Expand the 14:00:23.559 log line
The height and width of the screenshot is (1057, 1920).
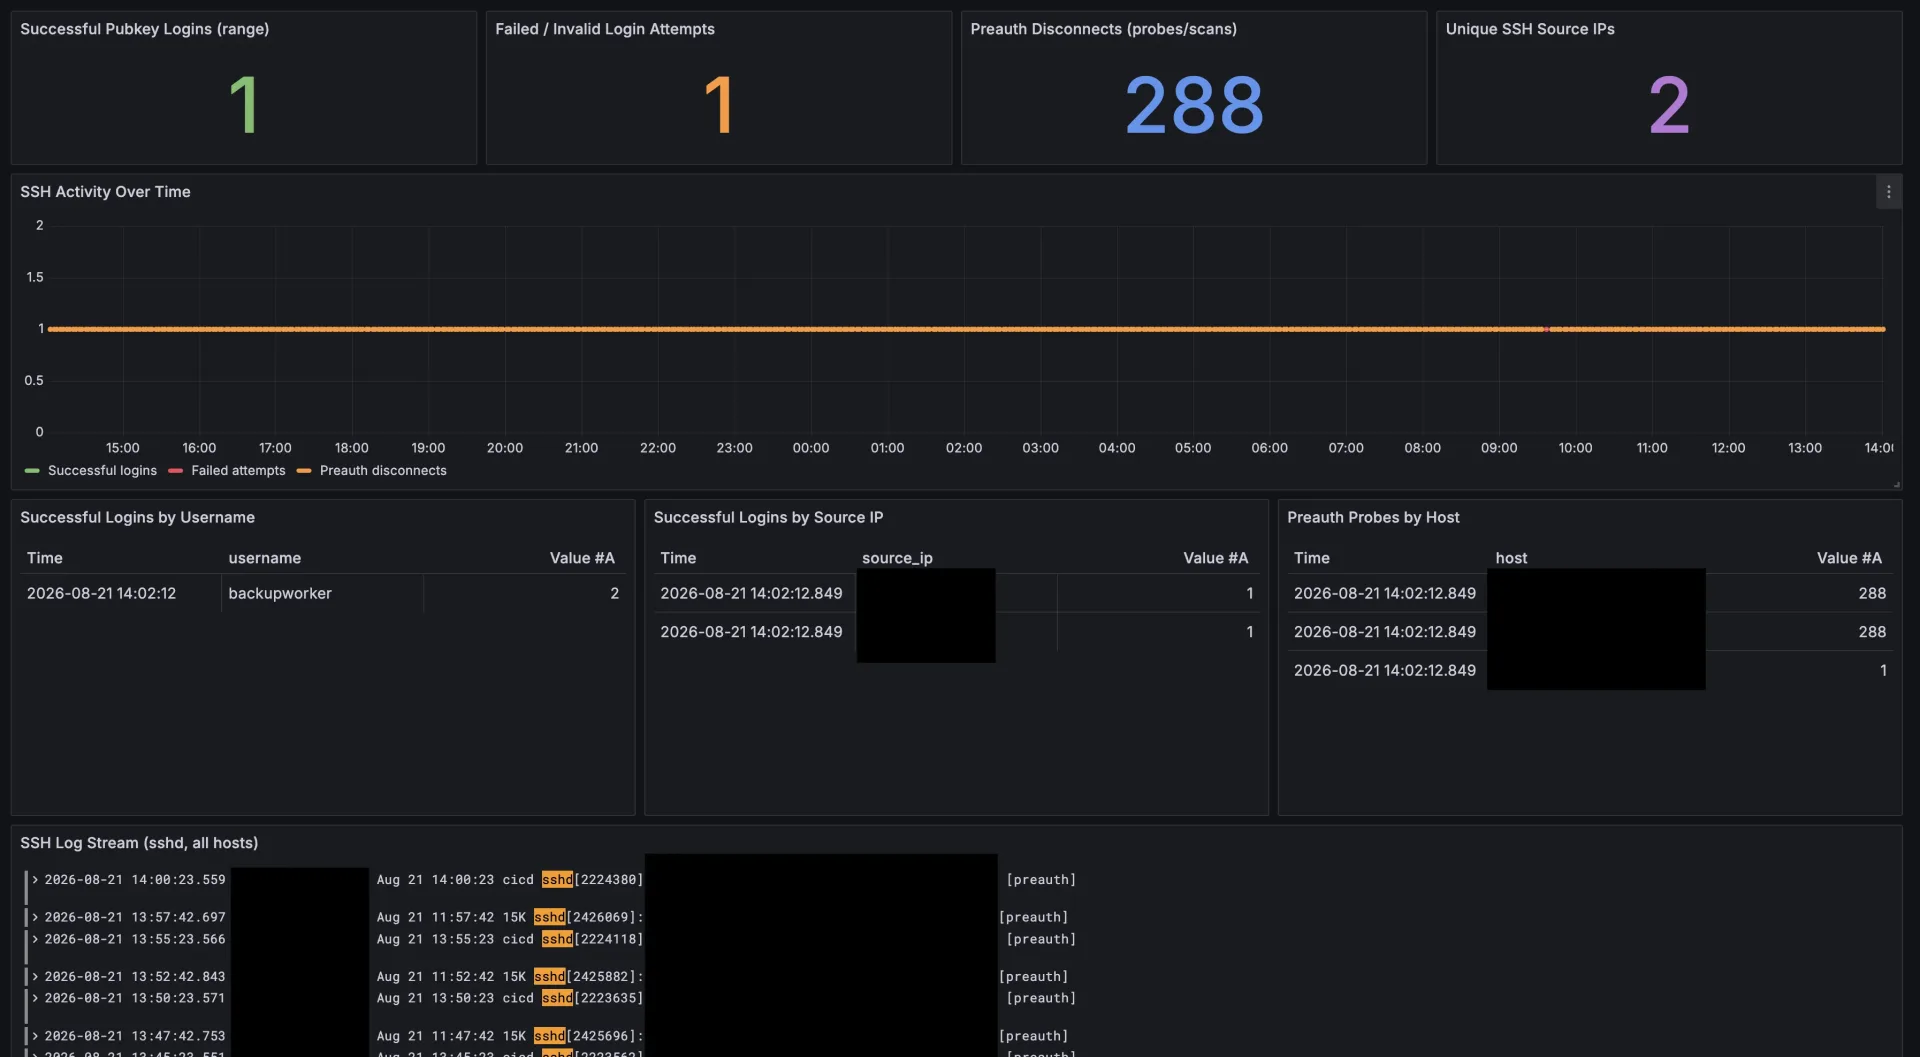point(35,880)
